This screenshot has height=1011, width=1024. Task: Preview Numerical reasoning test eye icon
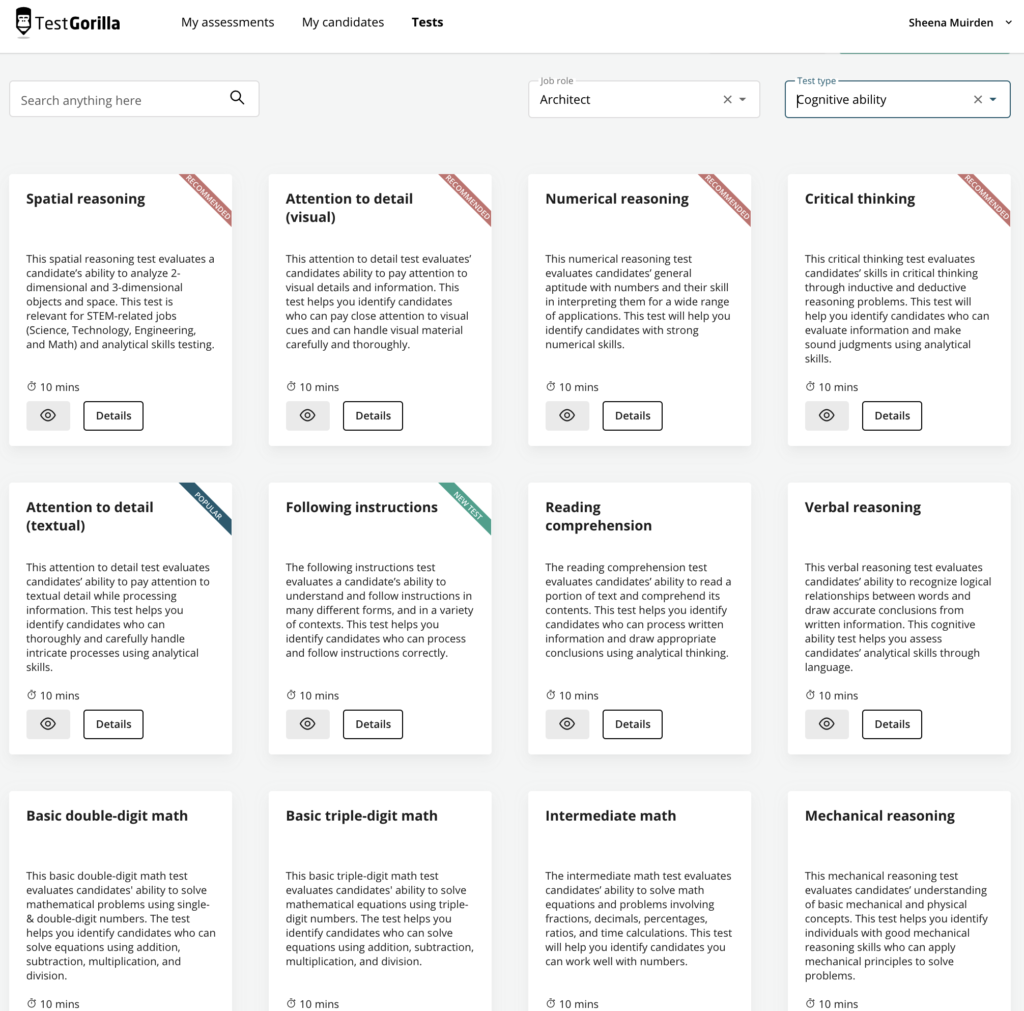(x=567, y=415)
